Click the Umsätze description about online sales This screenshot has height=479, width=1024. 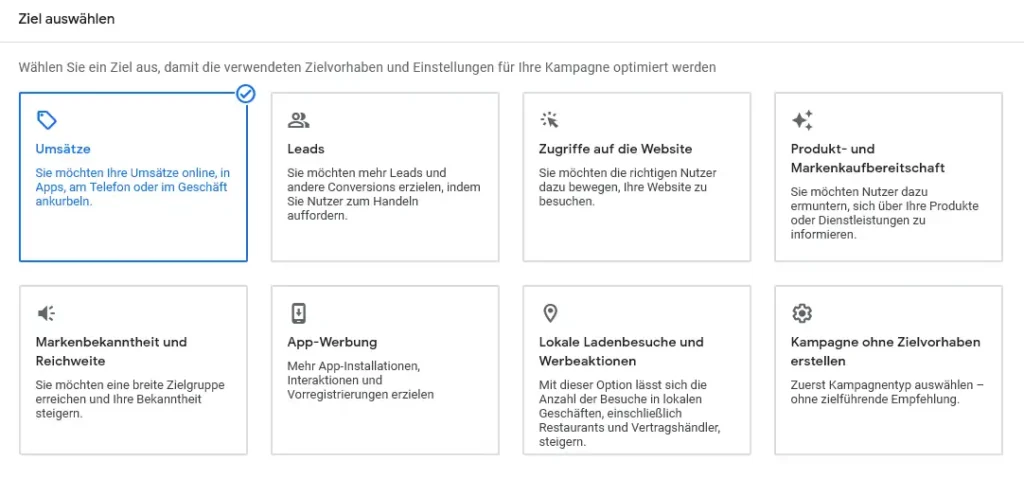coord(133,188)
